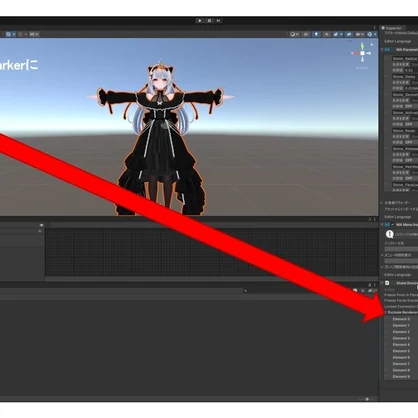Click the Freeze Pose in Place label
The height and width of the screenshot is (418, 418).
401,295
